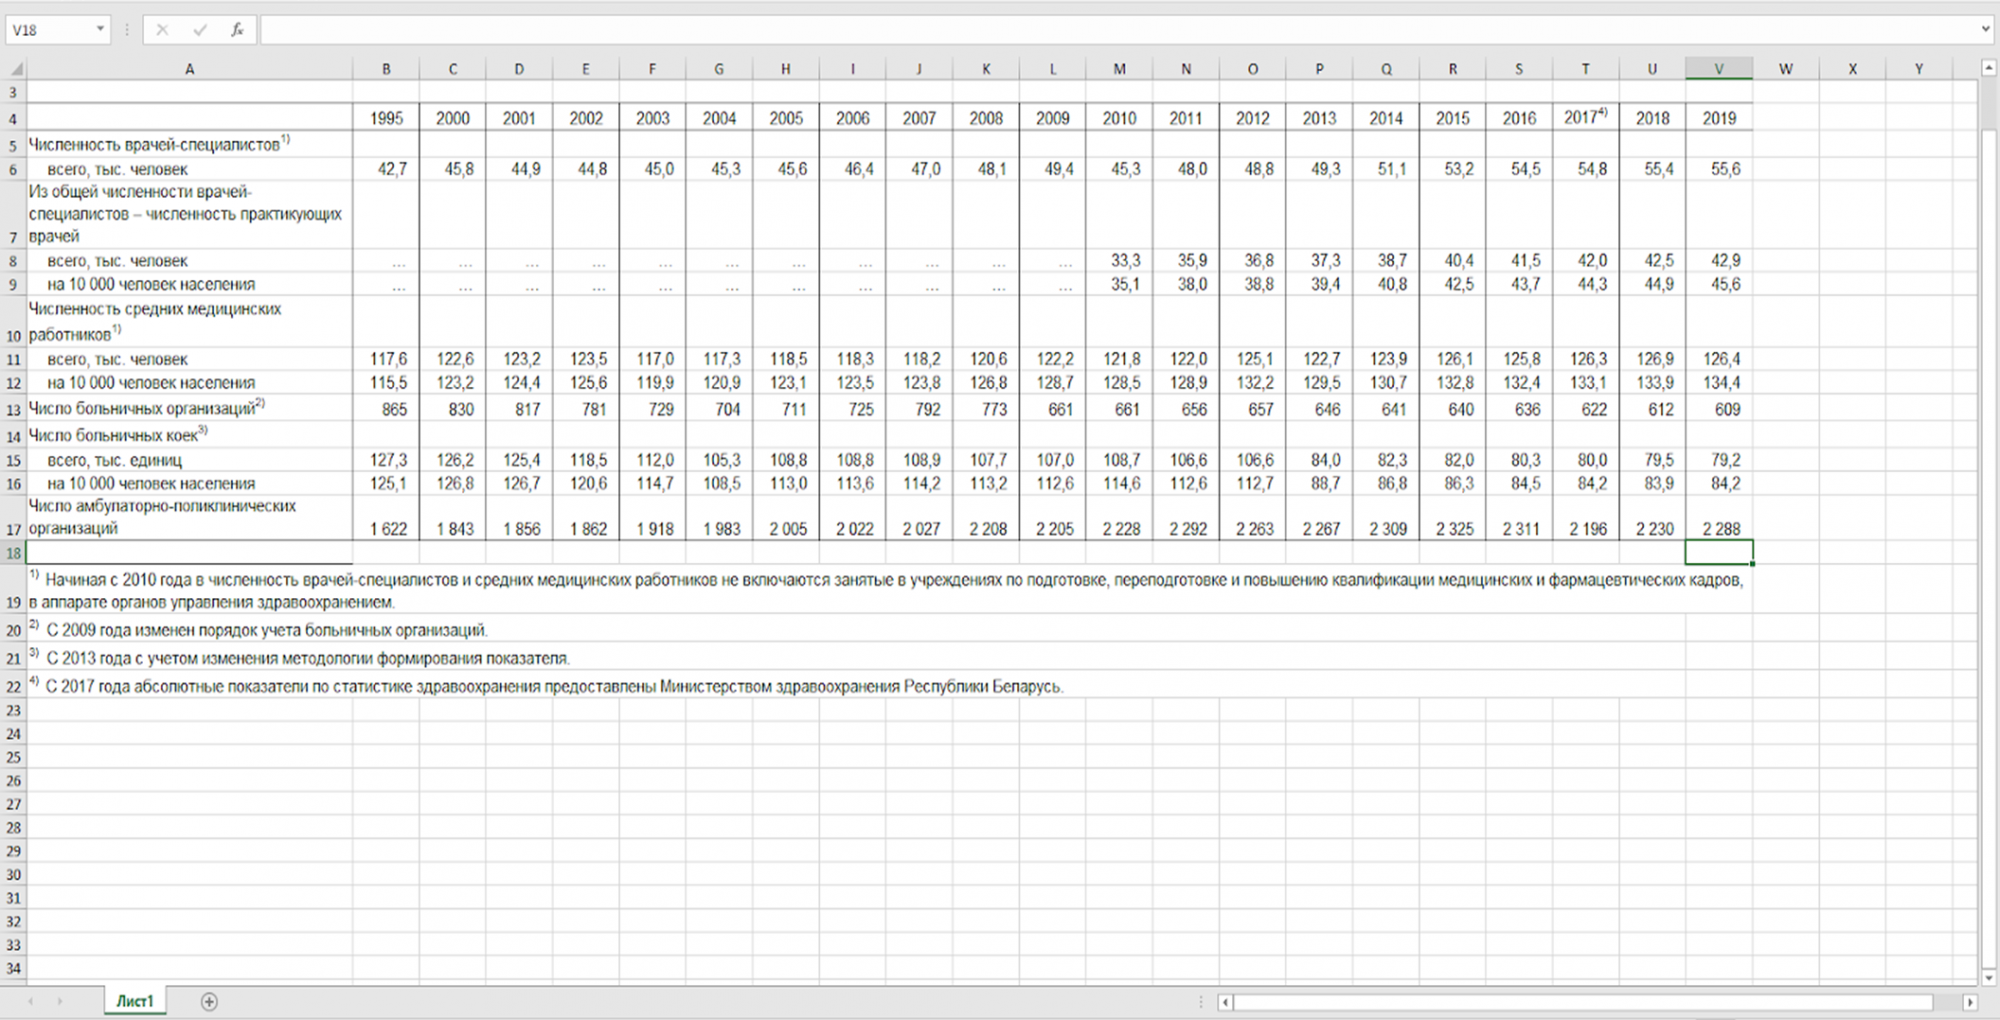Click footnote 'Начиная с 2010 года в численность'

pyautogui.click(x=886, y=590)
